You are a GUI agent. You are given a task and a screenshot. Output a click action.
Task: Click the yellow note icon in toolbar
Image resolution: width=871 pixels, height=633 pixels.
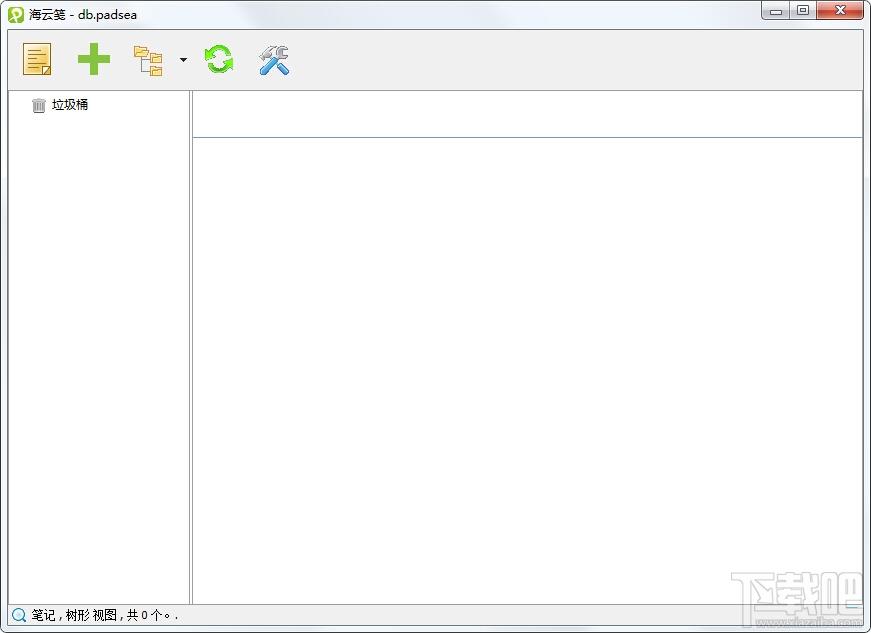37,59
